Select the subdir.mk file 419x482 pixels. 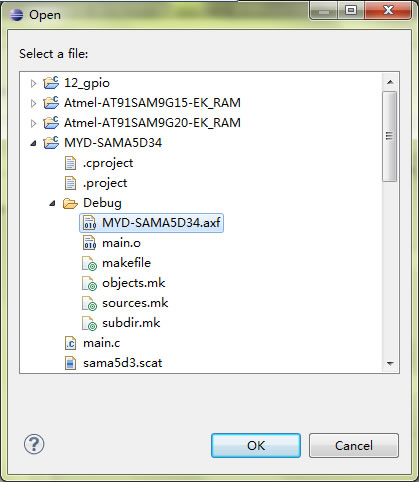coord(131,323)
